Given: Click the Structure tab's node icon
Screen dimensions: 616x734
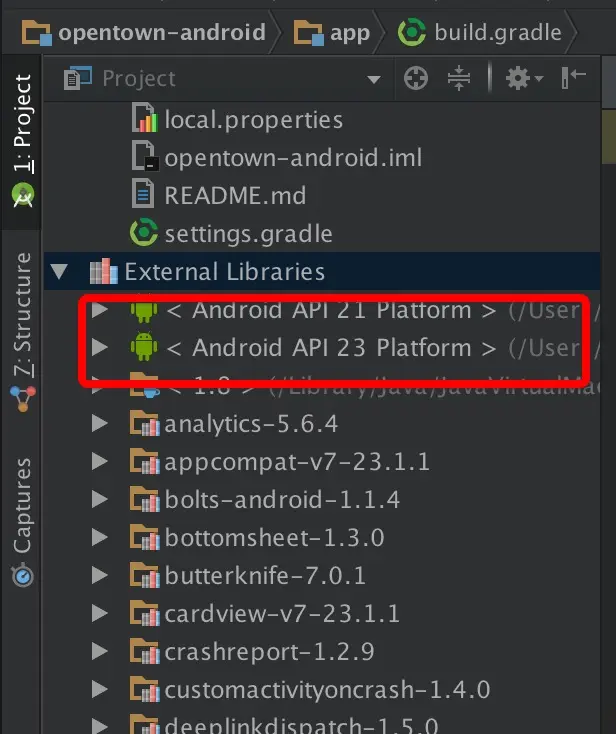Looking at the screenshot, I should [23, 397].
